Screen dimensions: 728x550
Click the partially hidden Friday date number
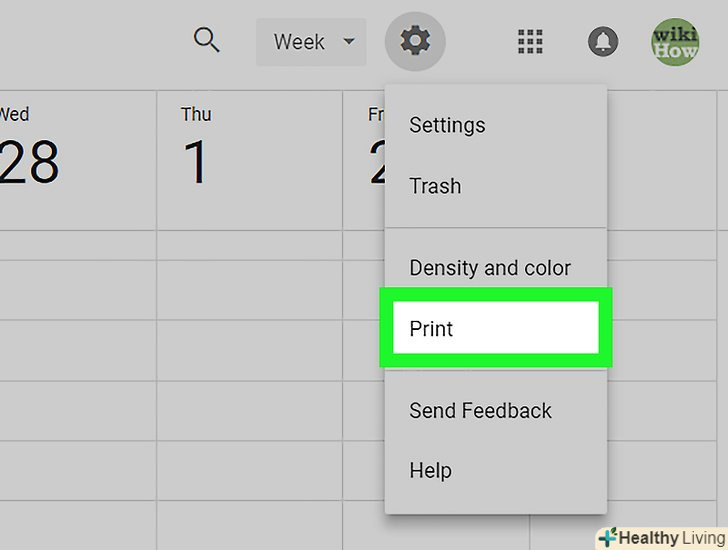pos(377,163)
